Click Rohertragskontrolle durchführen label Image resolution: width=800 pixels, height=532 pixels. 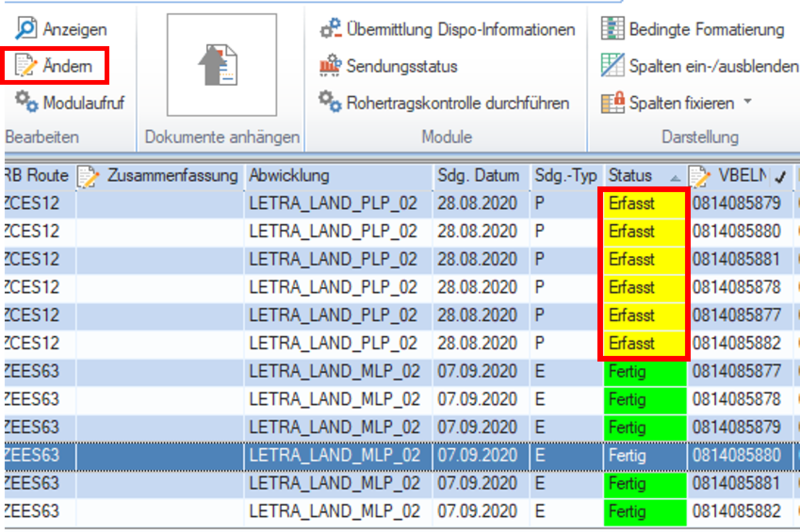click(x=458, y=103)
